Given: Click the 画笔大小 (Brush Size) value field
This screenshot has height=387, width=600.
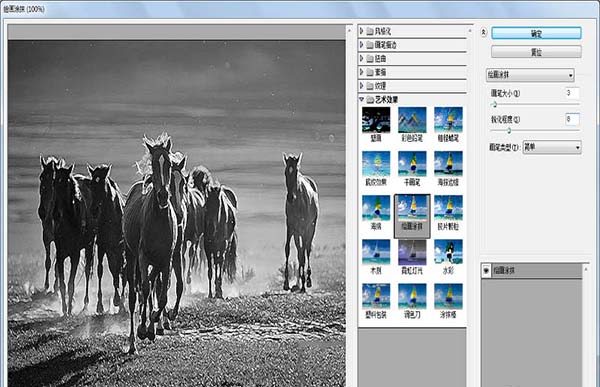Looking at the screenshot, I should tap(572, 93).
